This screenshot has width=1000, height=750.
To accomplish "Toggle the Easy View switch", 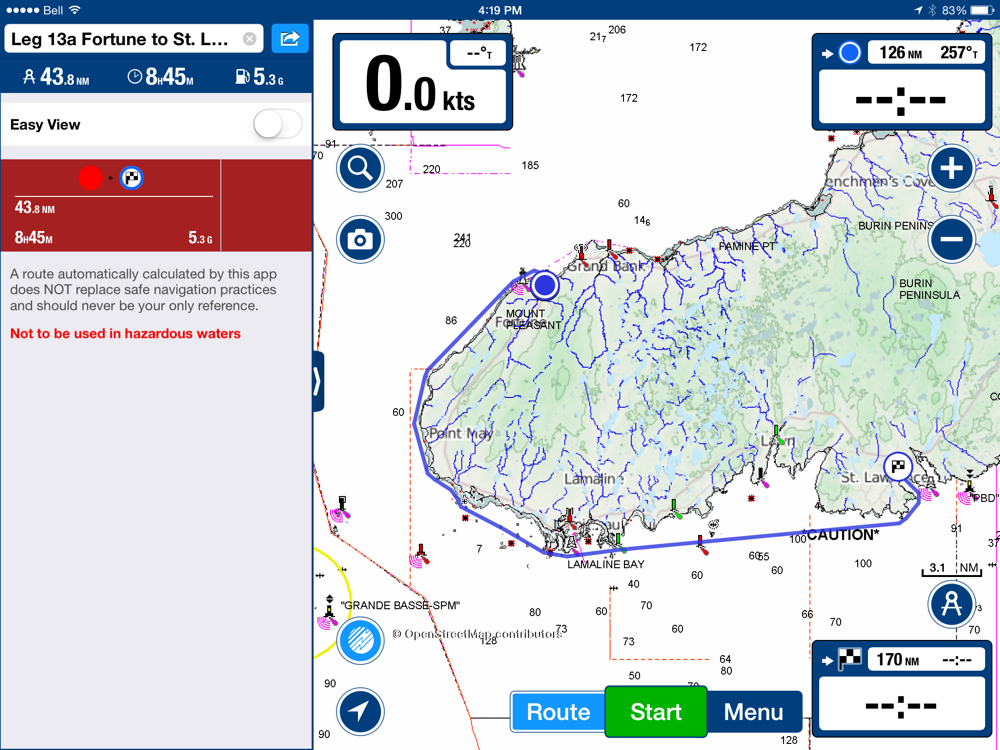I will (x=277, y=125).
